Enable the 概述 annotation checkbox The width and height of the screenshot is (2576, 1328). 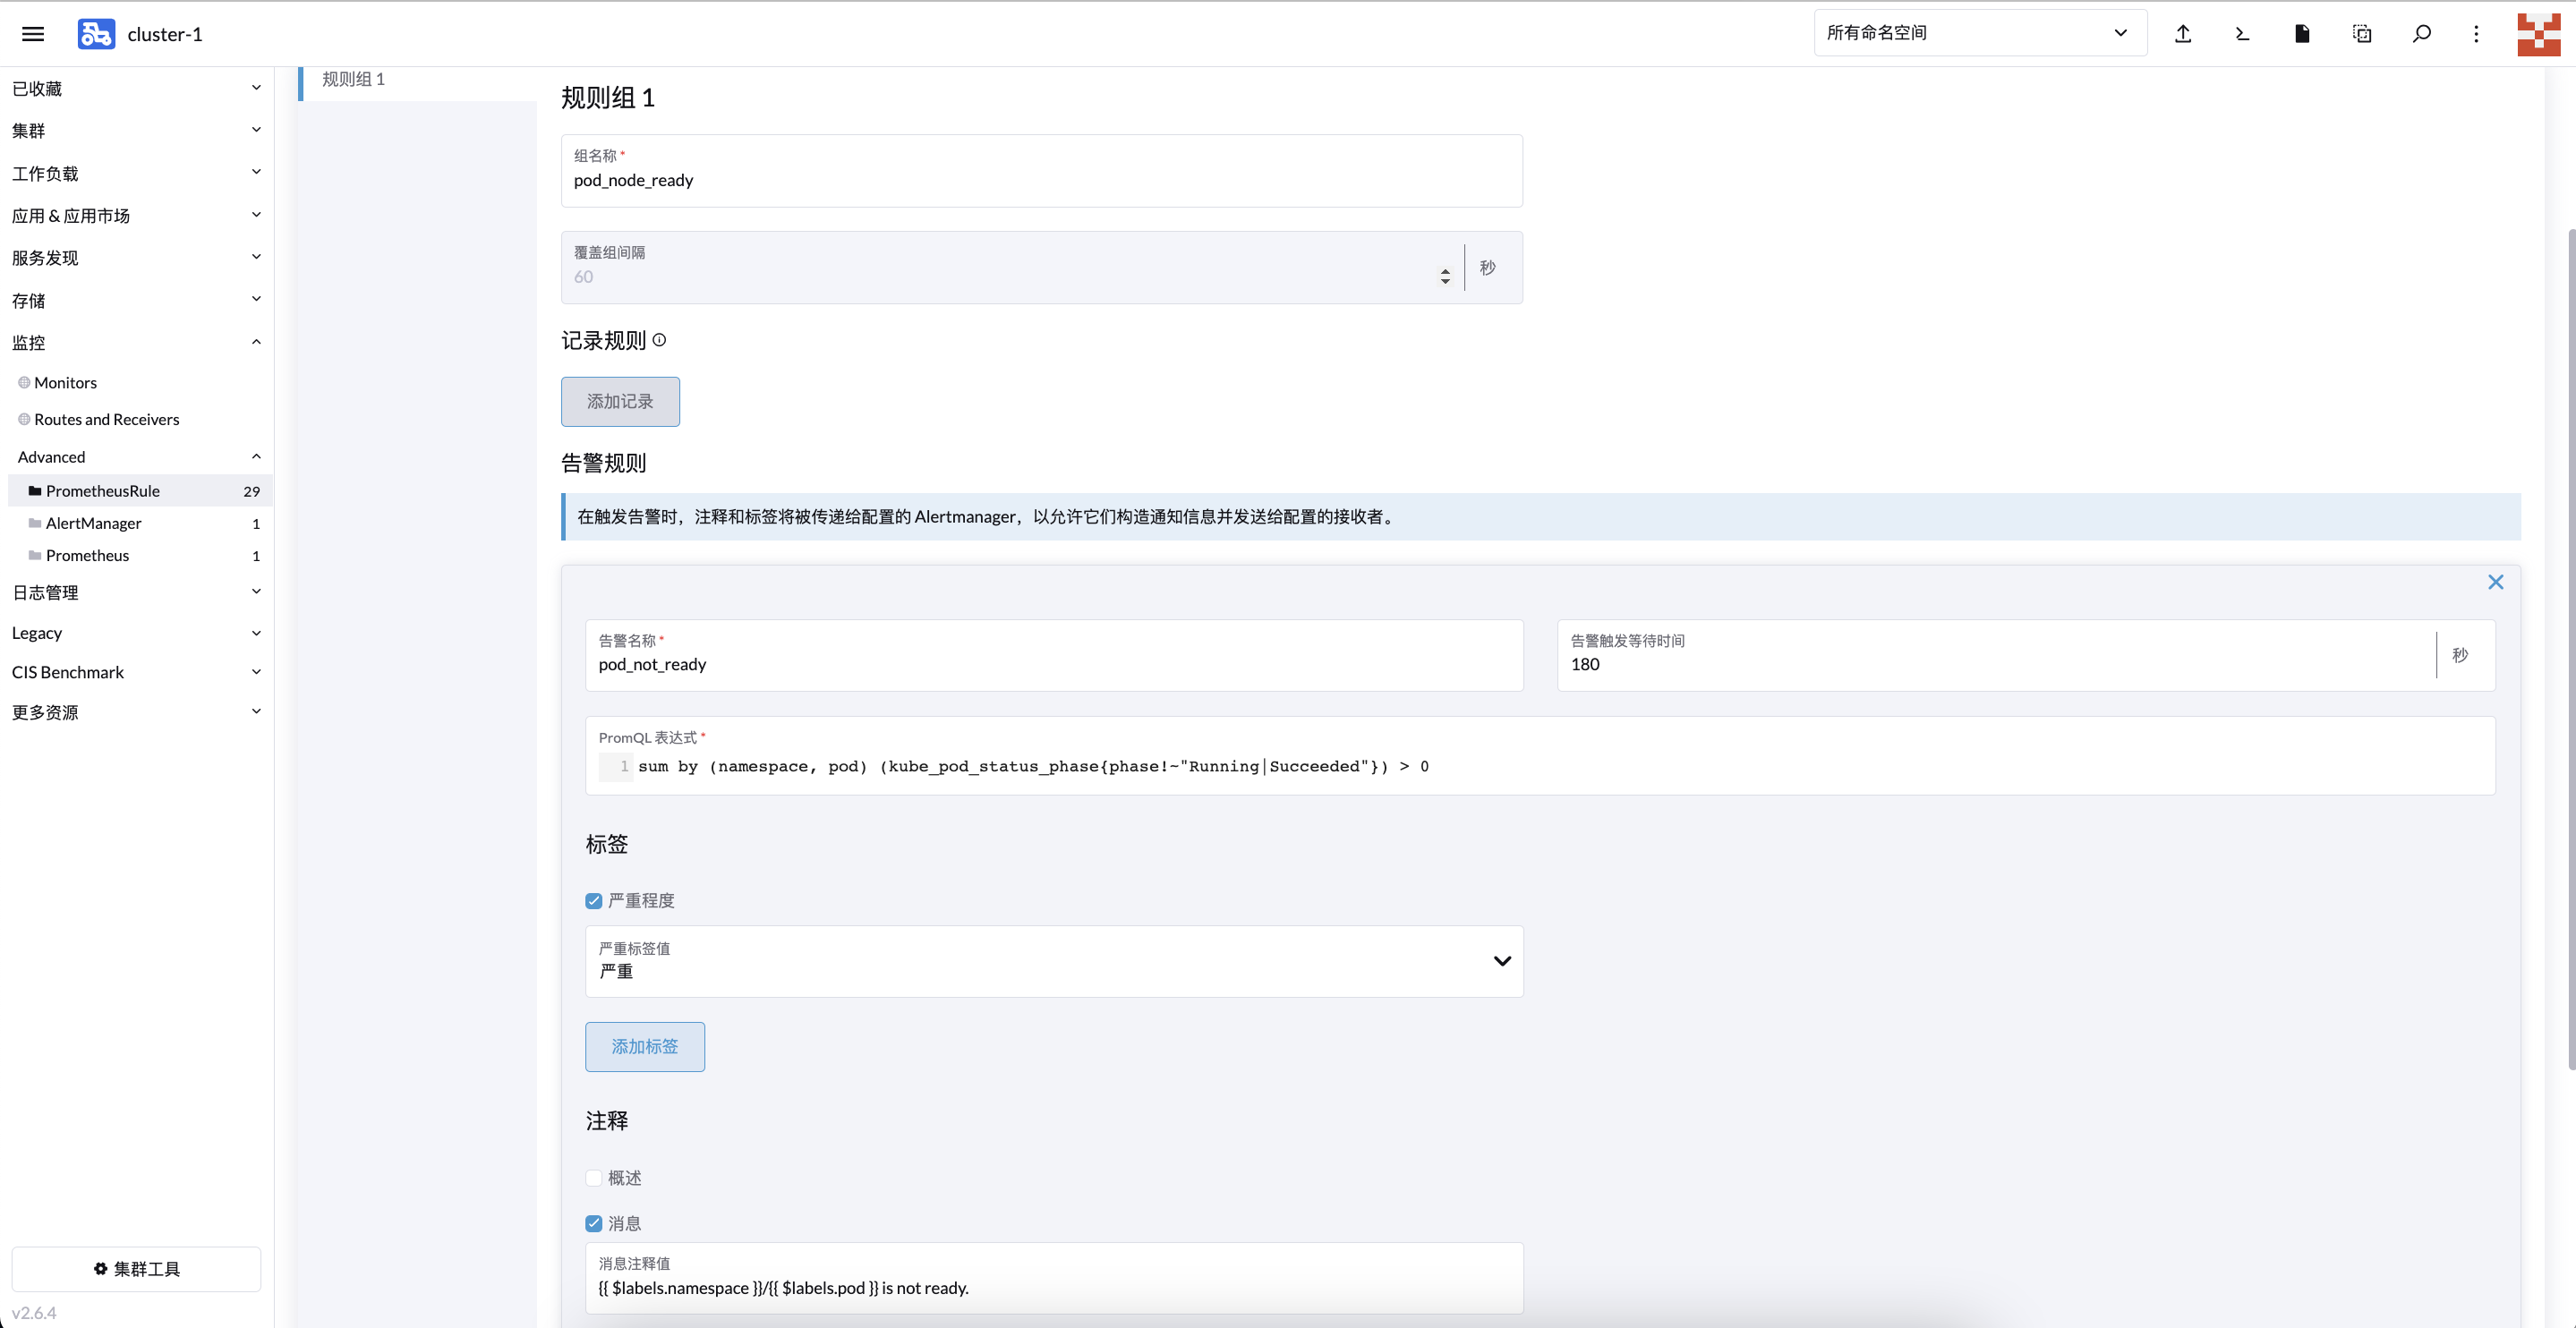click(x=594, y=1178)
